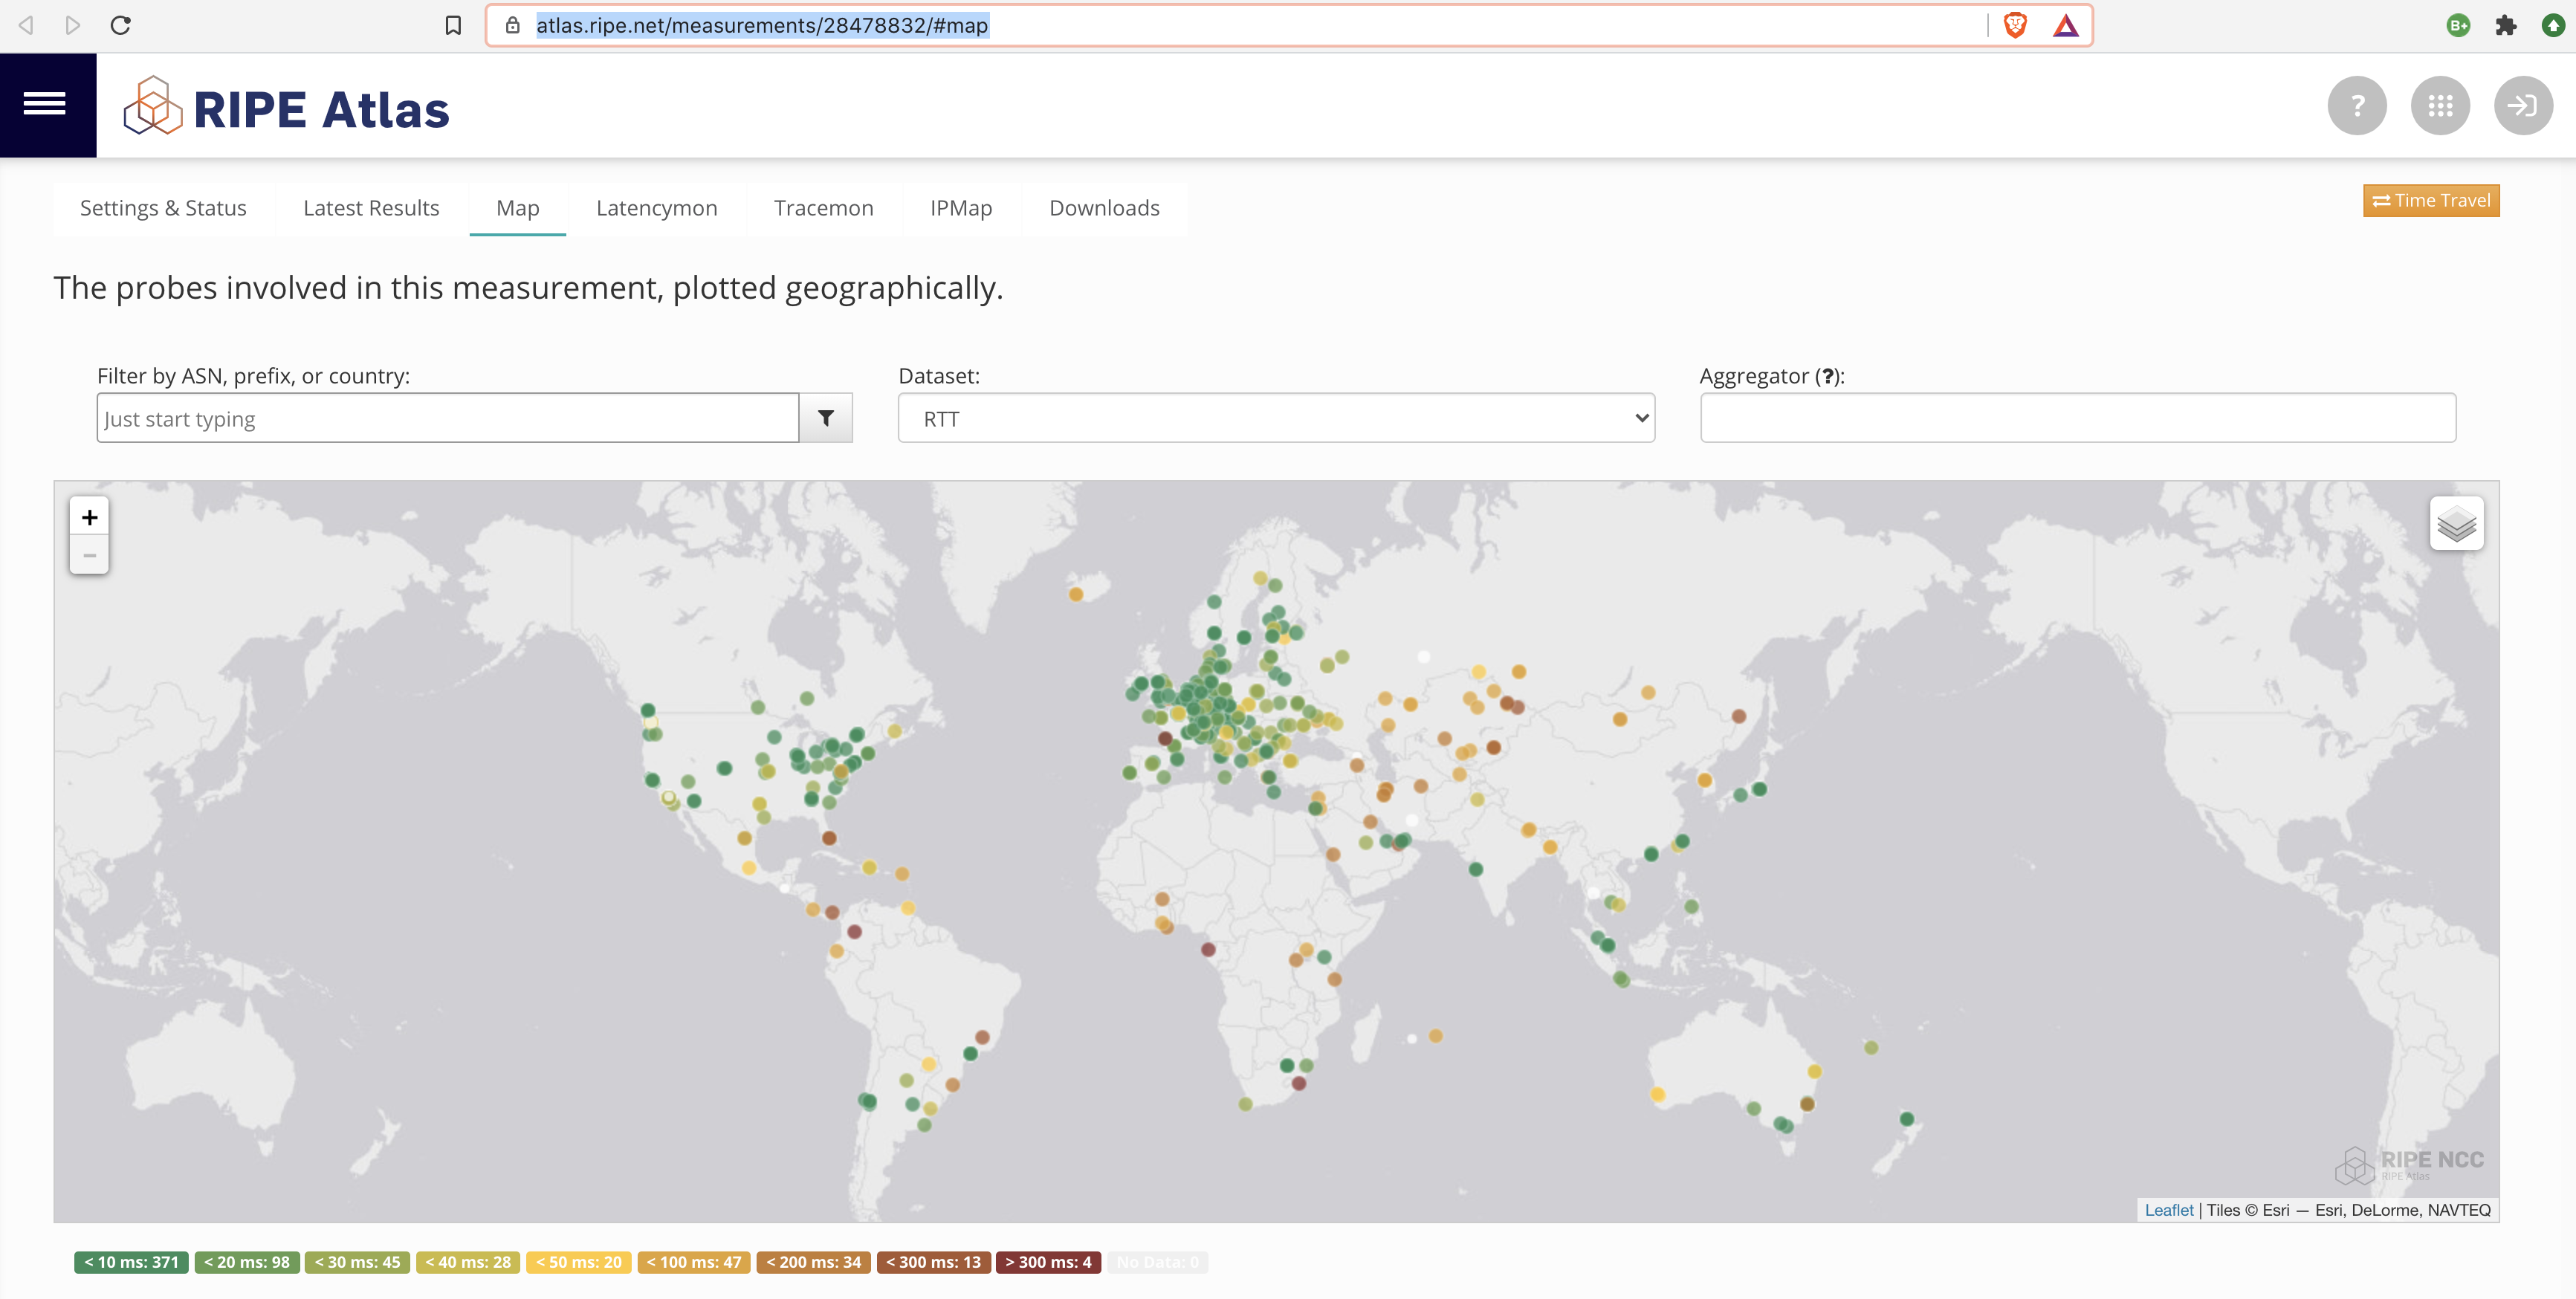Switch to the Tracemon tab
The width and height of the screenshot is (2576, 1299).
823,208
